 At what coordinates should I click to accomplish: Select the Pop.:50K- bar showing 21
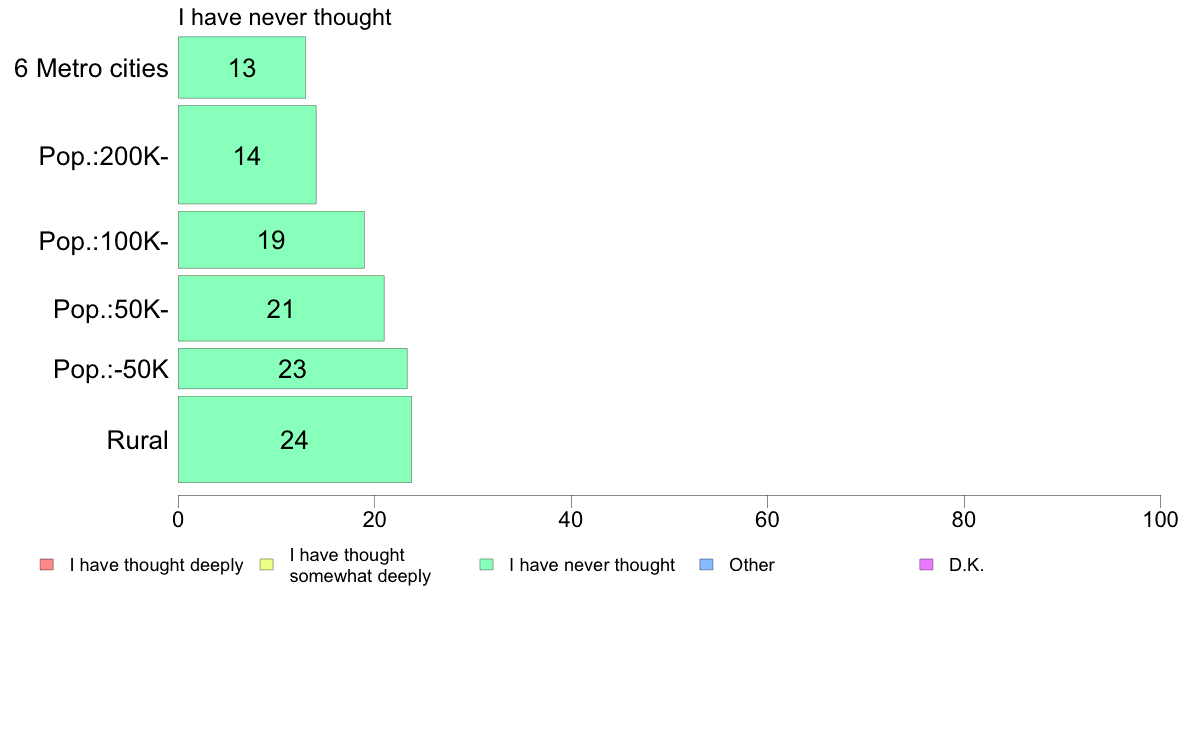(x=281, y=308)
